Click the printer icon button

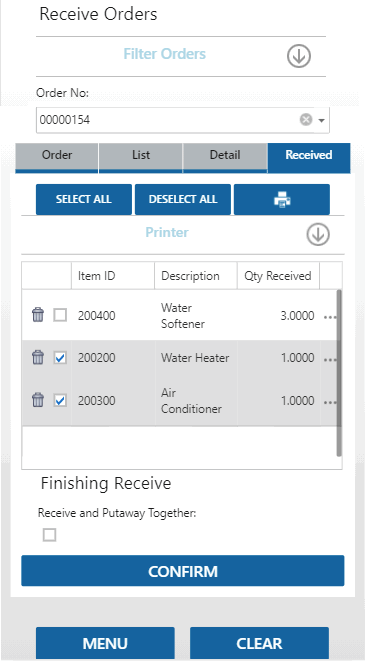(282, 199)
